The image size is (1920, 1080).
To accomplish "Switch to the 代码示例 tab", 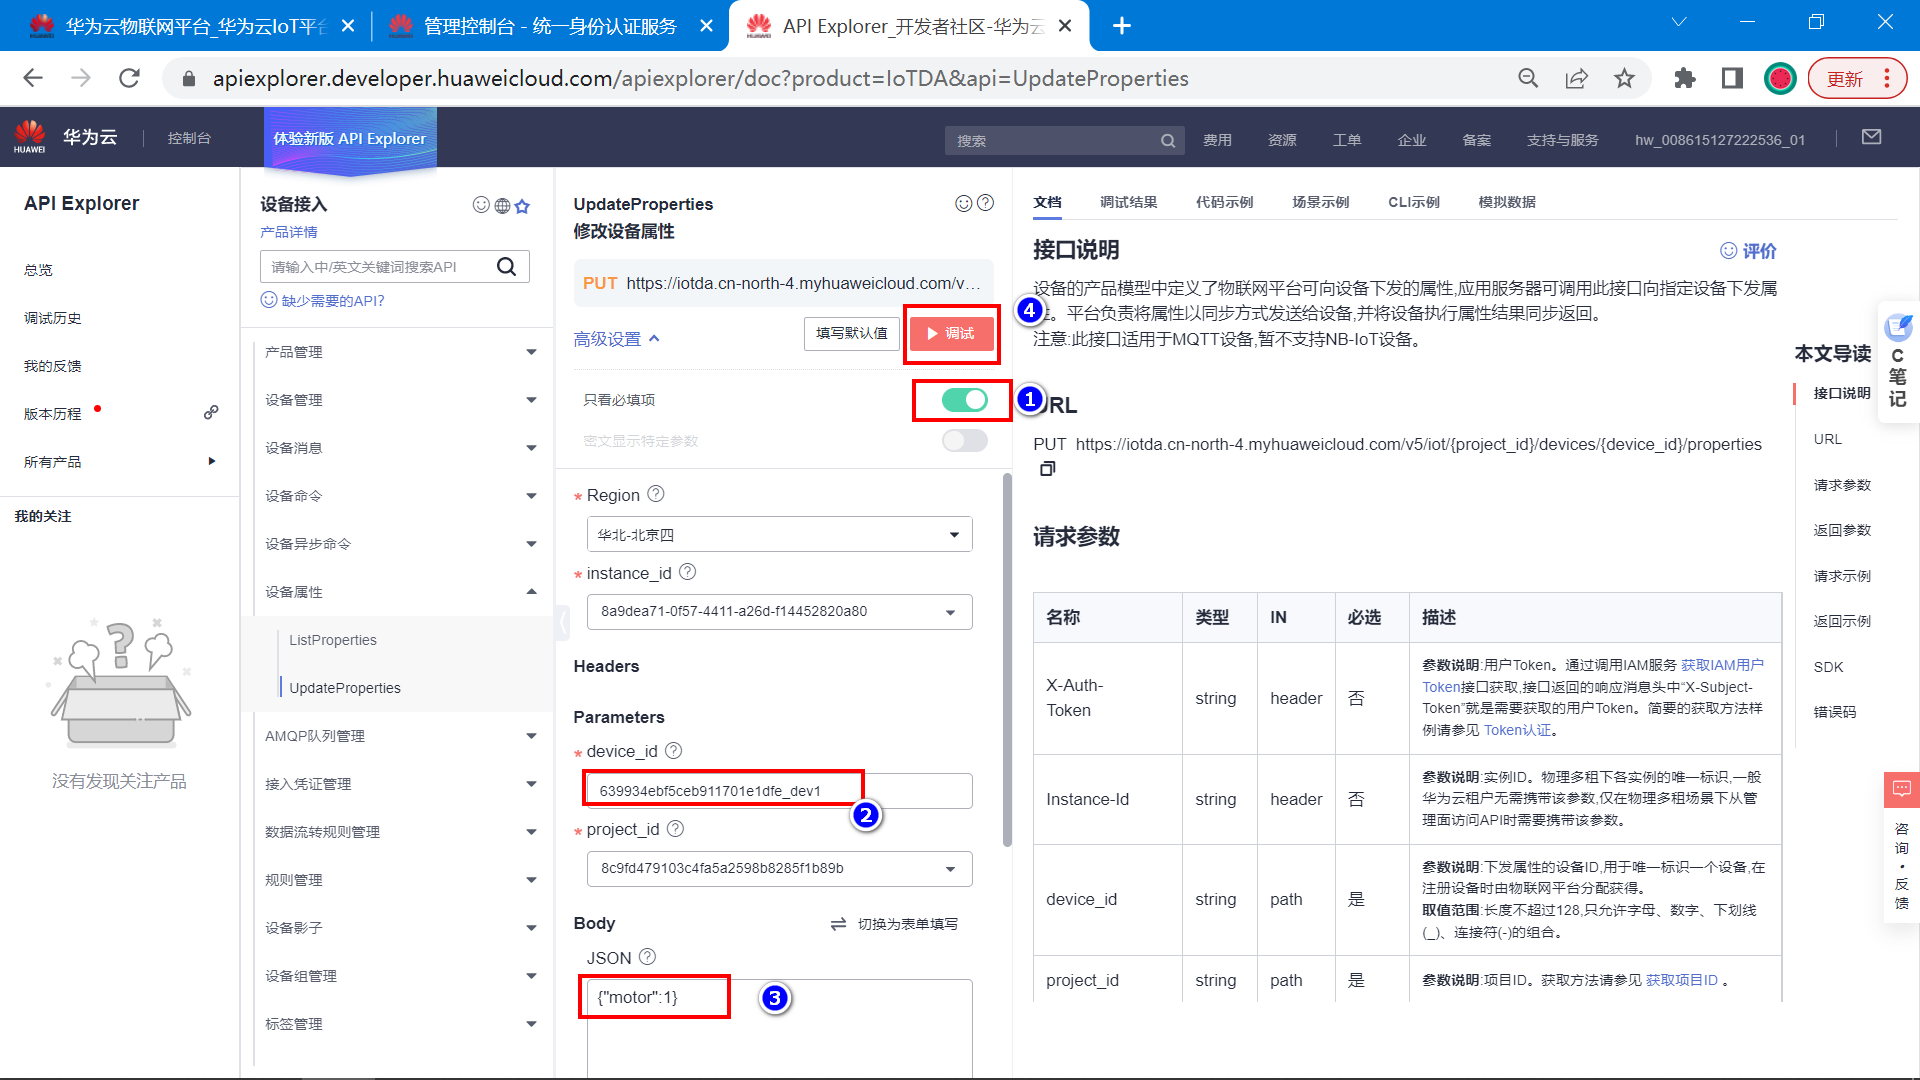I will pyautogui.click(x=1224, y=202).
